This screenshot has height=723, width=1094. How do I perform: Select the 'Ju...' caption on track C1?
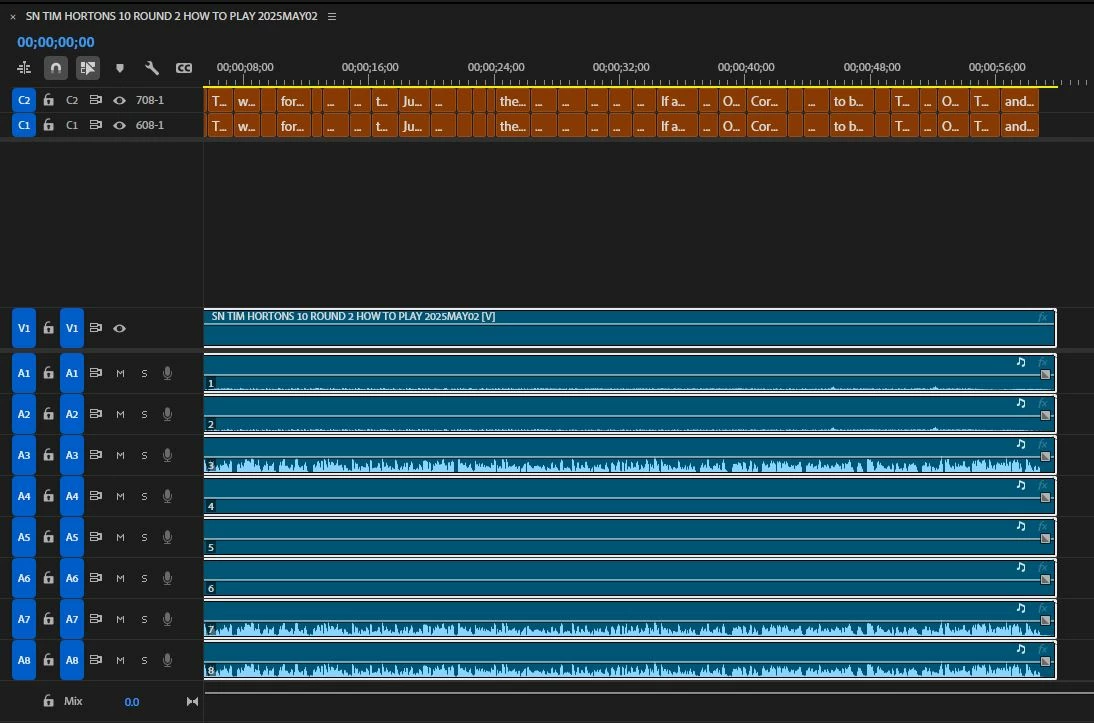(414, 126)
